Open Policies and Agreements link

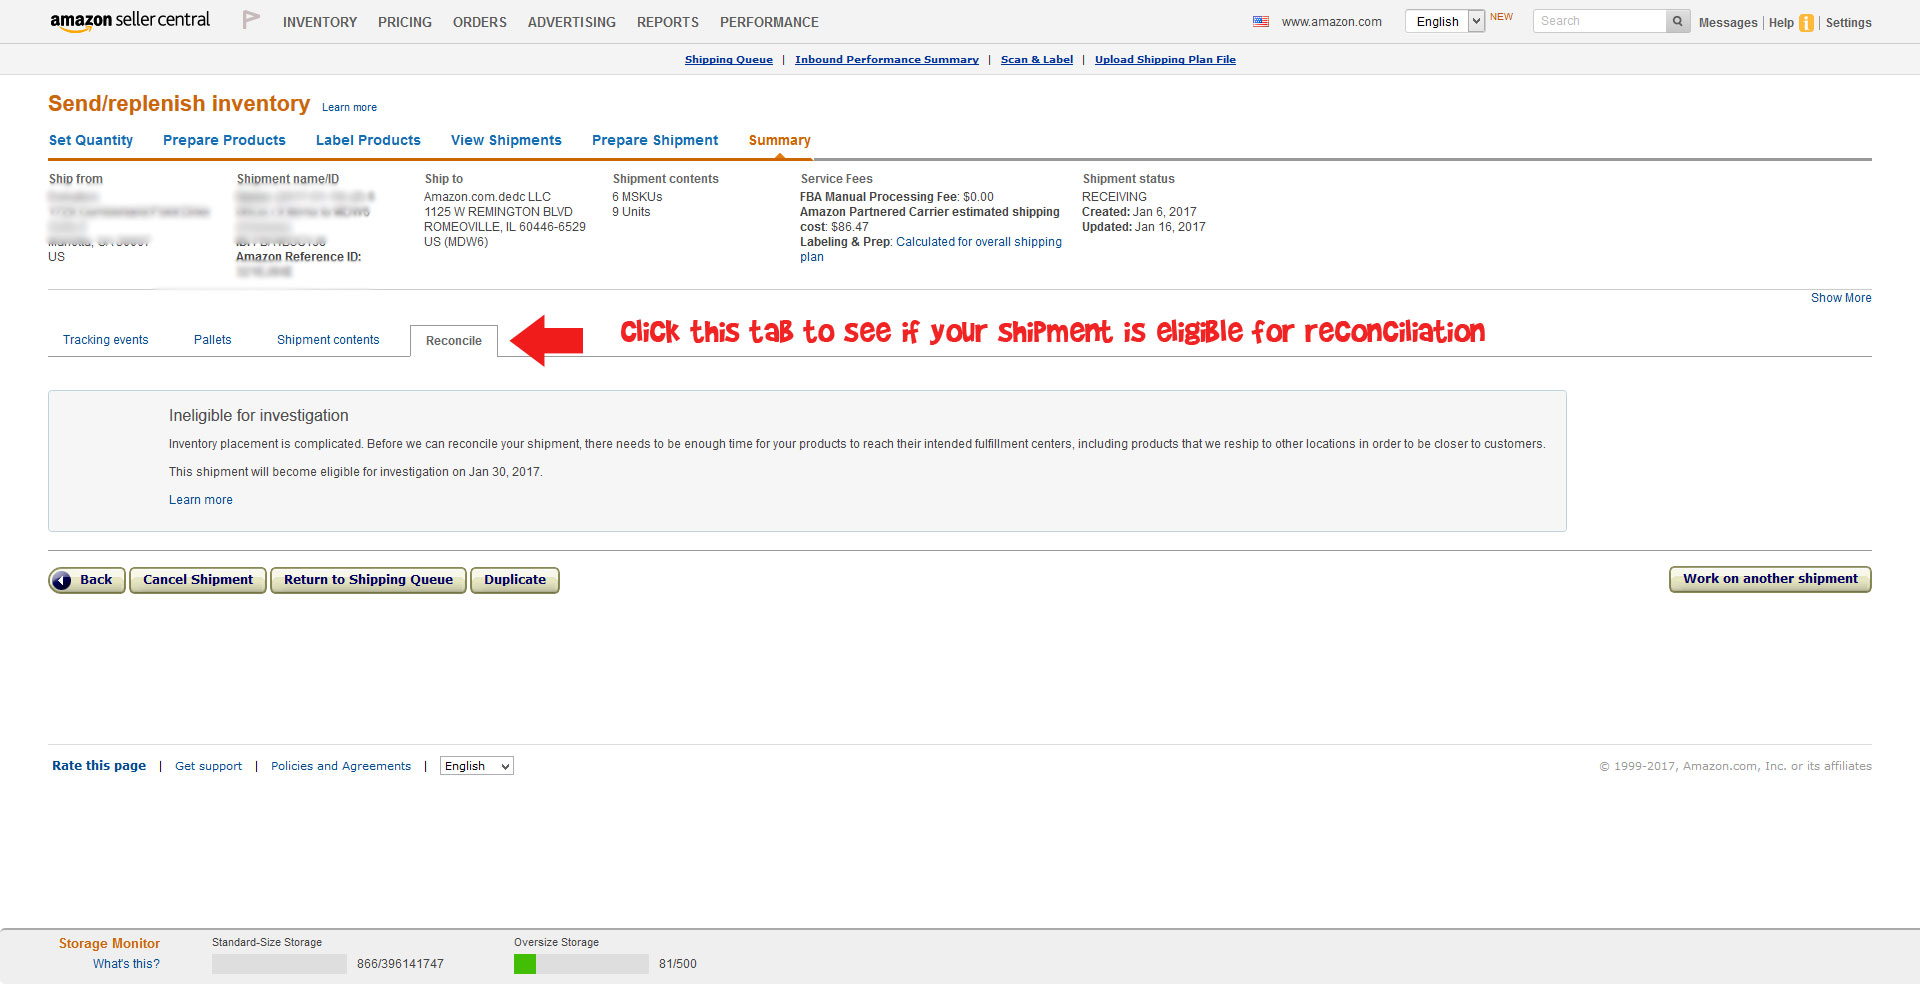coord(341,766)
